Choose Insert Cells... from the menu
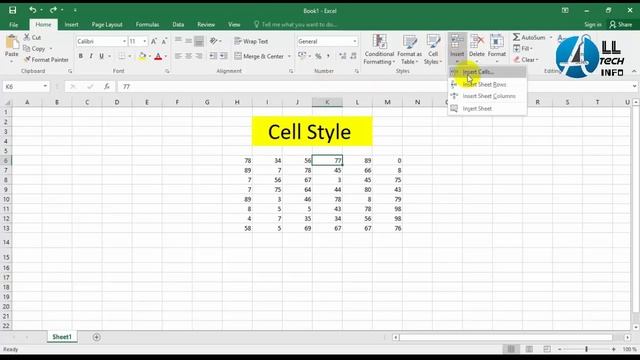Image resolution: width=640 pixels, height=360 pixels. point(487,72)
